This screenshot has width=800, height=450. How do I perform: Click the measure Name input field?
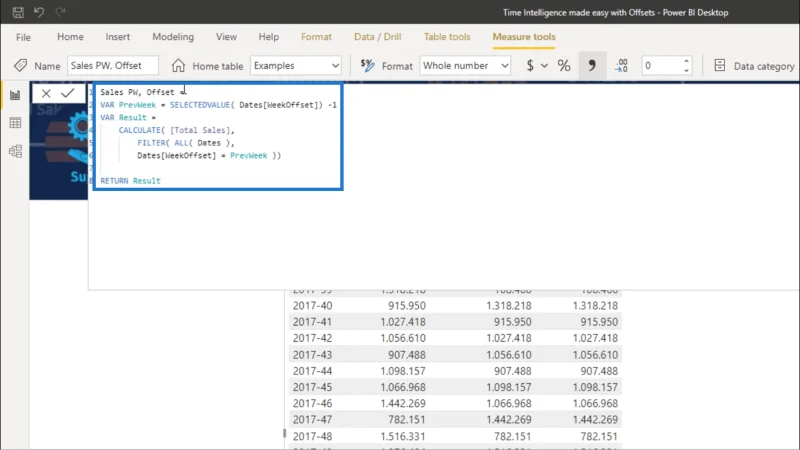(113, 66)
